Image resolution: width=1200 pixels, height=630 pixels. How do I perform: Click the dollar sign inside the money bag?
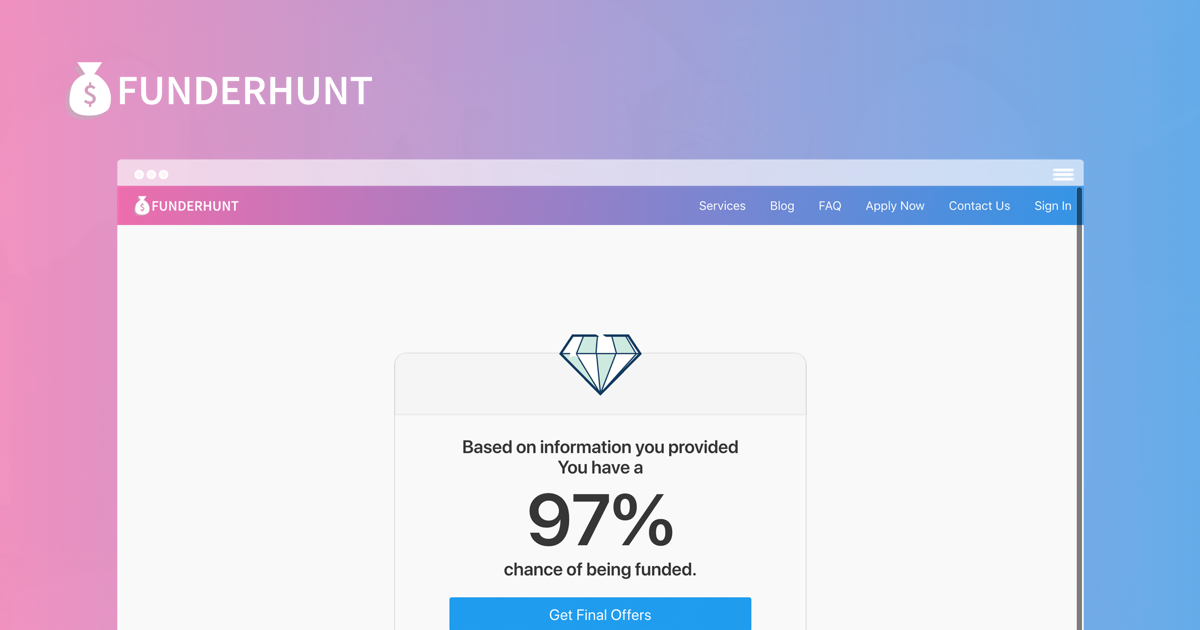point(89,94)
